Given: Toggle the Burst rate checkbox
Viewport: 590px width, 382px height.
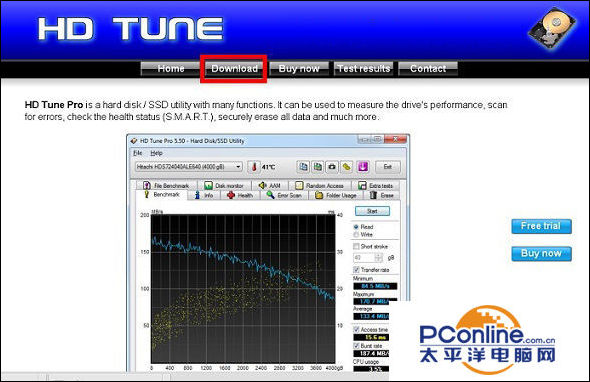Looking at the screenshot, I should 356,346.
